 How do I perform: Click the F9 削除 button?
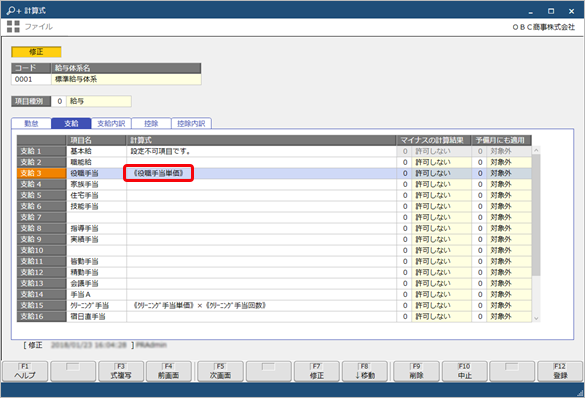tap(416, 371)
